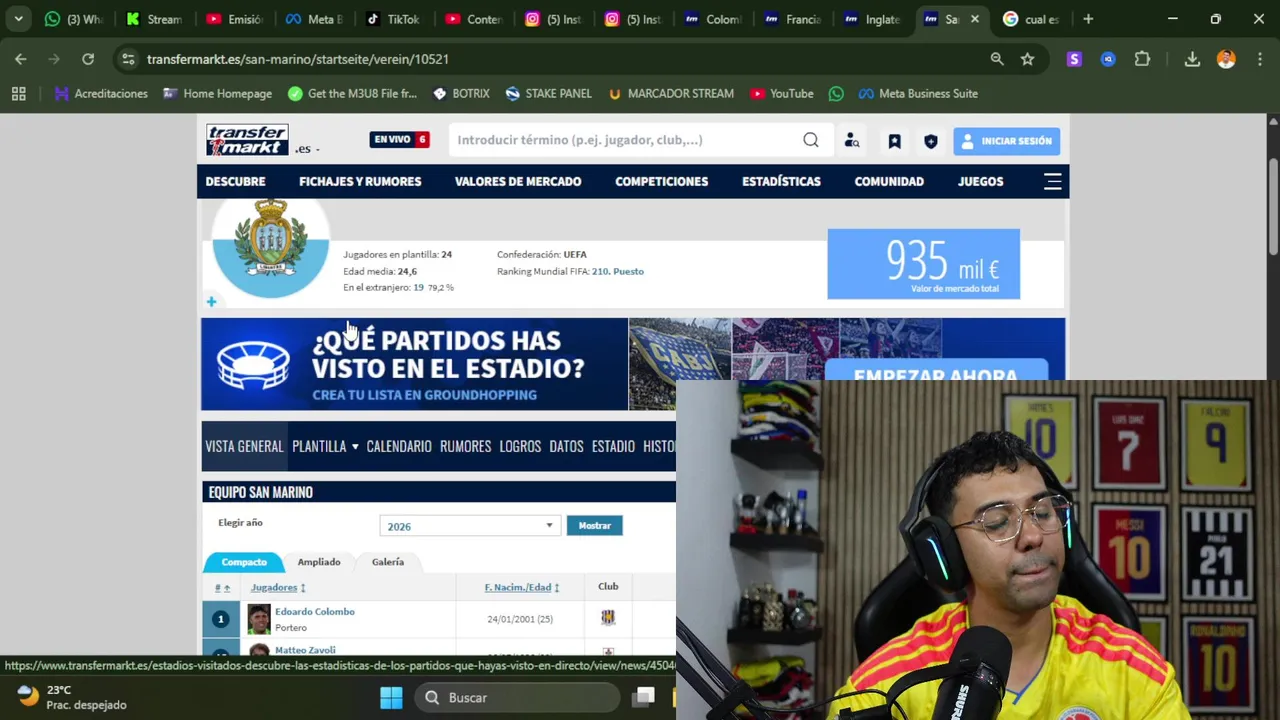Switch to the TikTok tab
The image size is (1280, 720).
pos(392,19)
